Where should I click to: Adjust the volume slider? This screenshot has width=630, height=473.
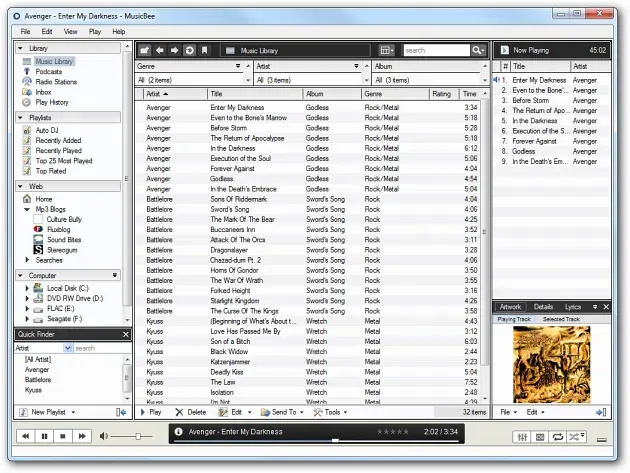pos(138,436)
